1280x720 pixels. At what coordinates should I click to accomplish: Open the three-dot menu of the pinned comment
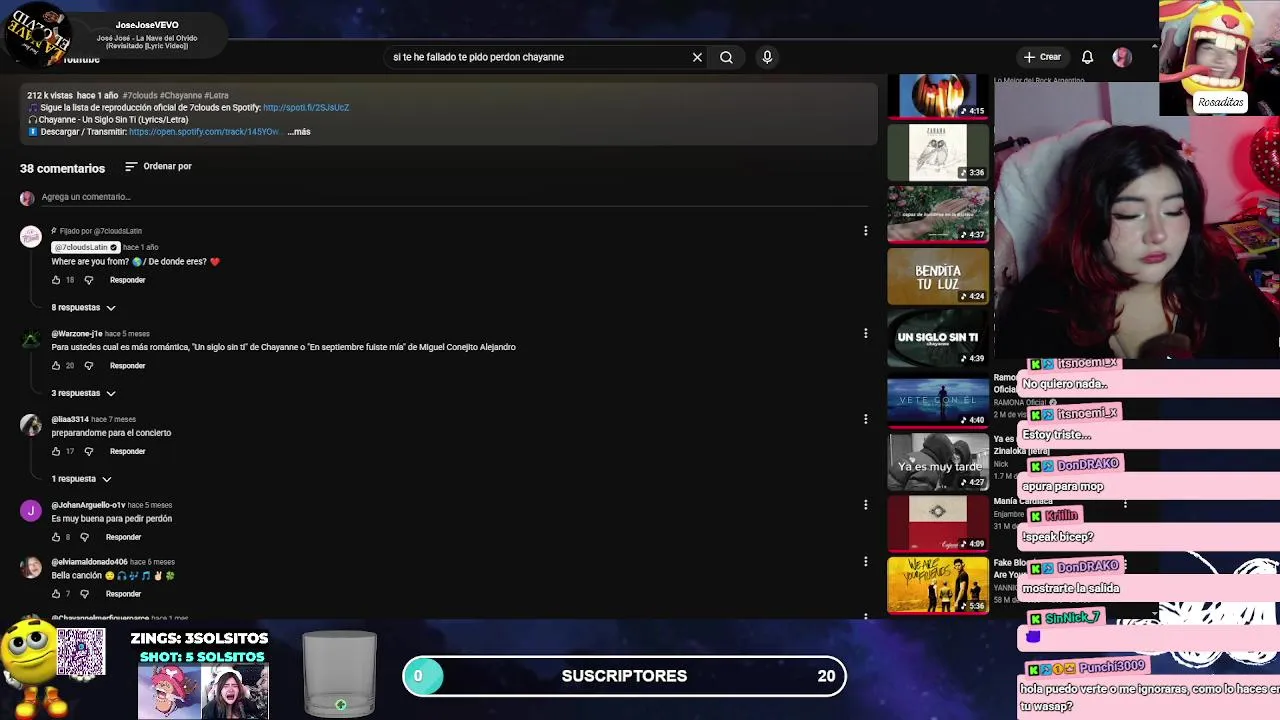tap(865, 231)
